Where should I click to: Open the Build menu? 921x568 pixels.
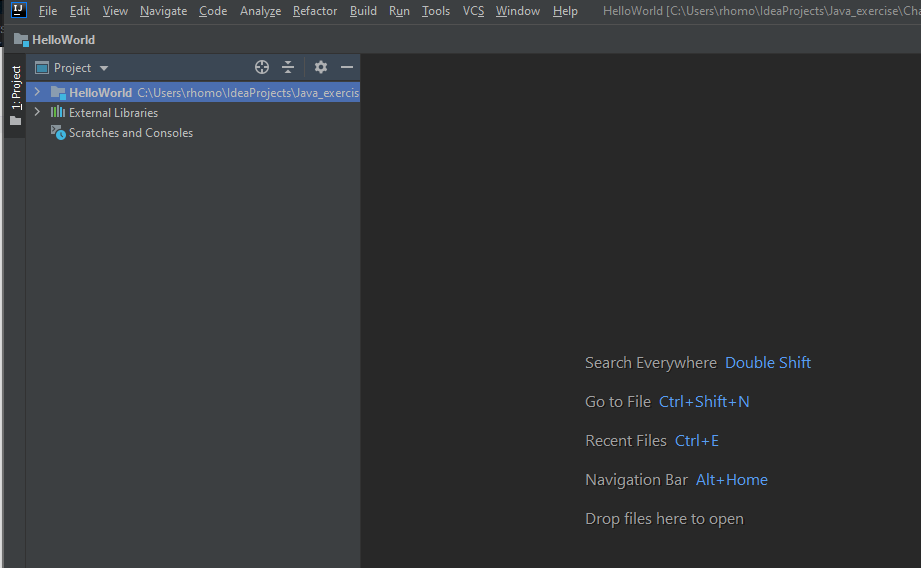(363, 11)
